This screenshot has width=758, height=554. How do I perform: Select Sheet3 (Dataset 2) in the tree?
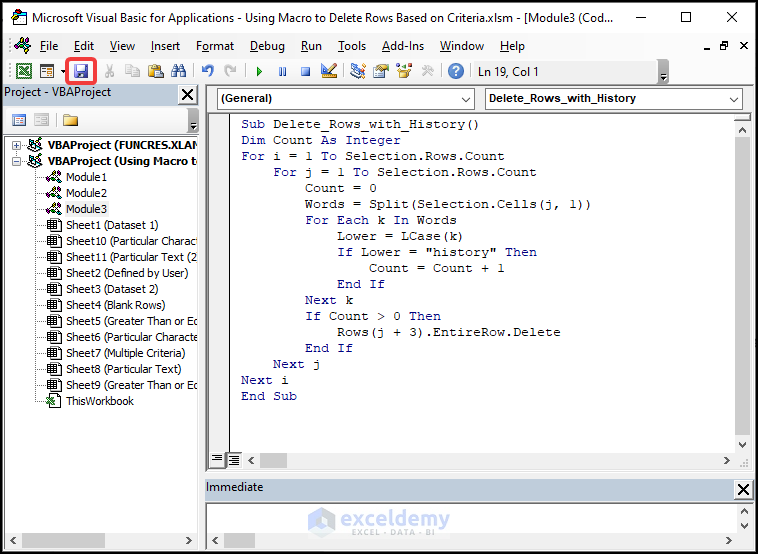[112, 289]
